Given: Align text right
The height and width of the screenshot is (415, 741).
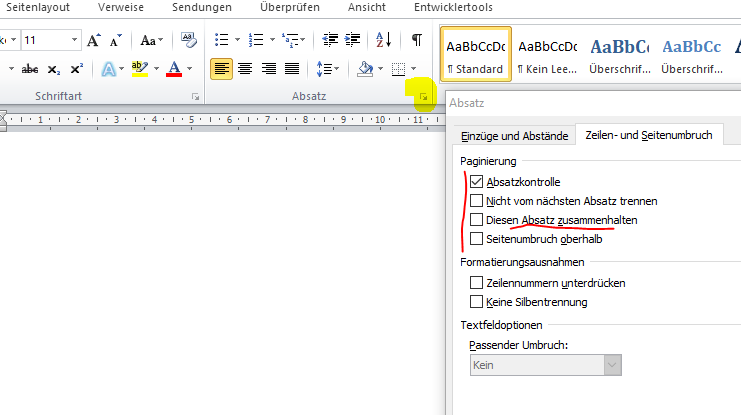Looking at the screenshot, I should click(x=268, y=69).
